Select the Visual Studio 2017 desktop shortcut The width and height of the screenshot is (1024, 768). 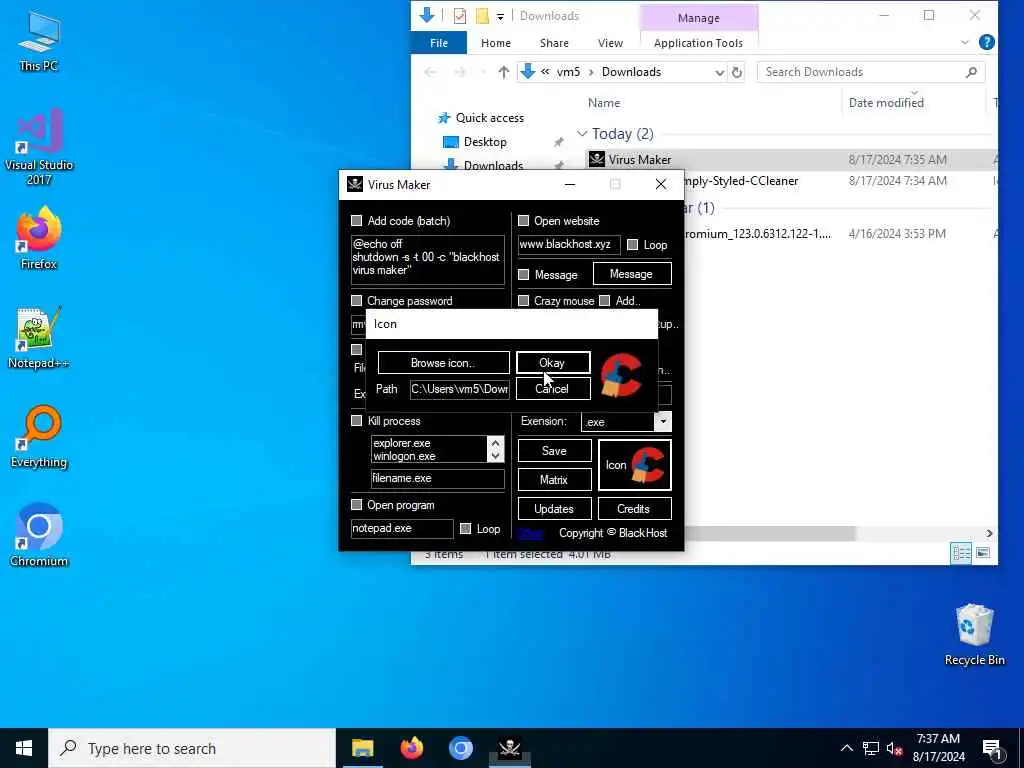click(x=39, y=146)
